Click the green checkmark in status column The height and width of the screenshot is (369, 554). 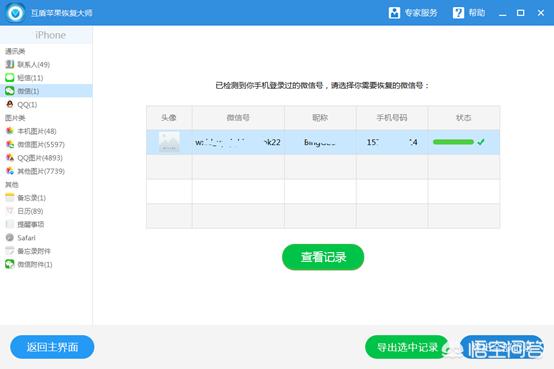coord(481,142)
